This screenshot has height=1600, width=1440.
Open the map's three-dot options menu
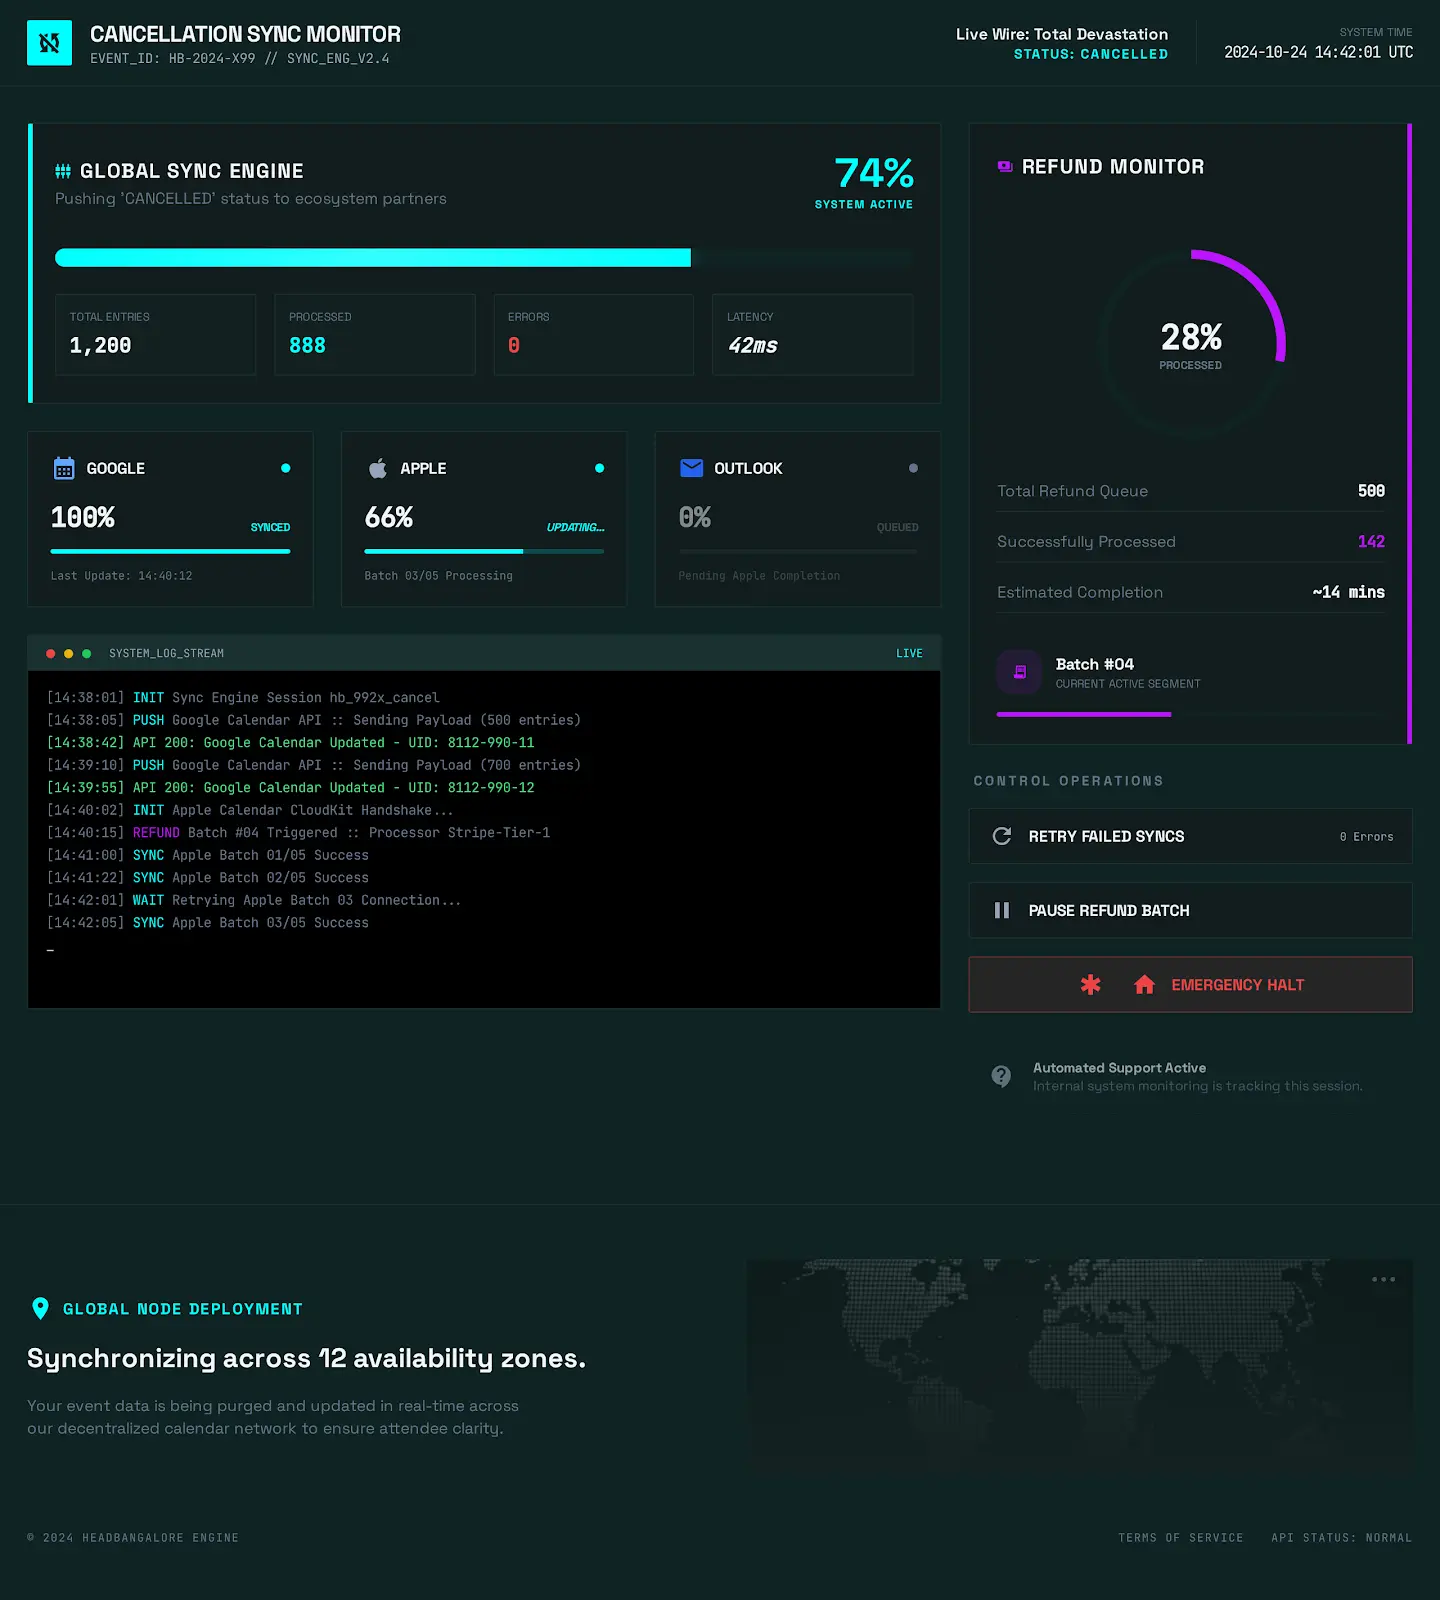pos(1383,1279)
